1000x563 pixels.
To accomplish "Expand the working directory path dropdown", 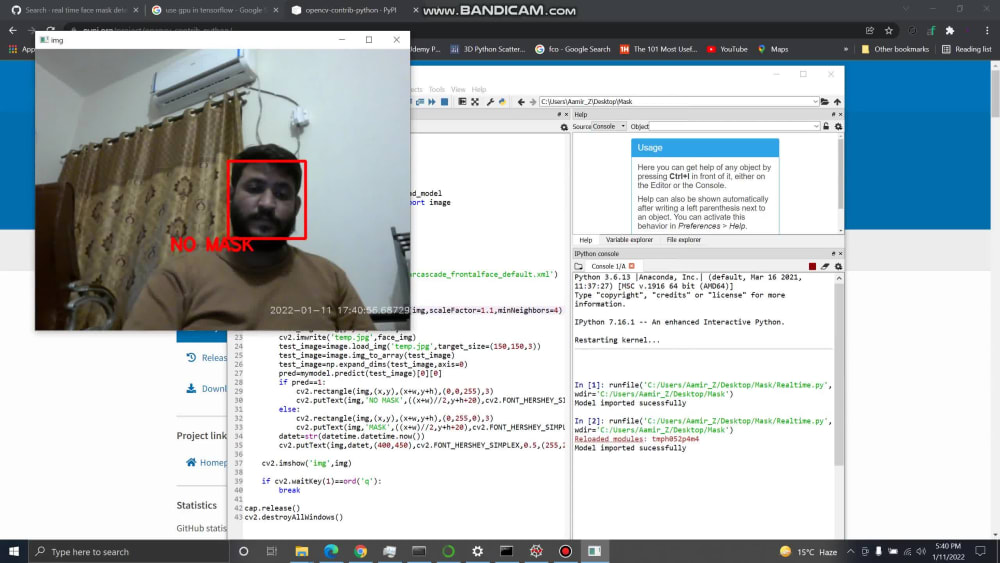I will coord(814,101).
